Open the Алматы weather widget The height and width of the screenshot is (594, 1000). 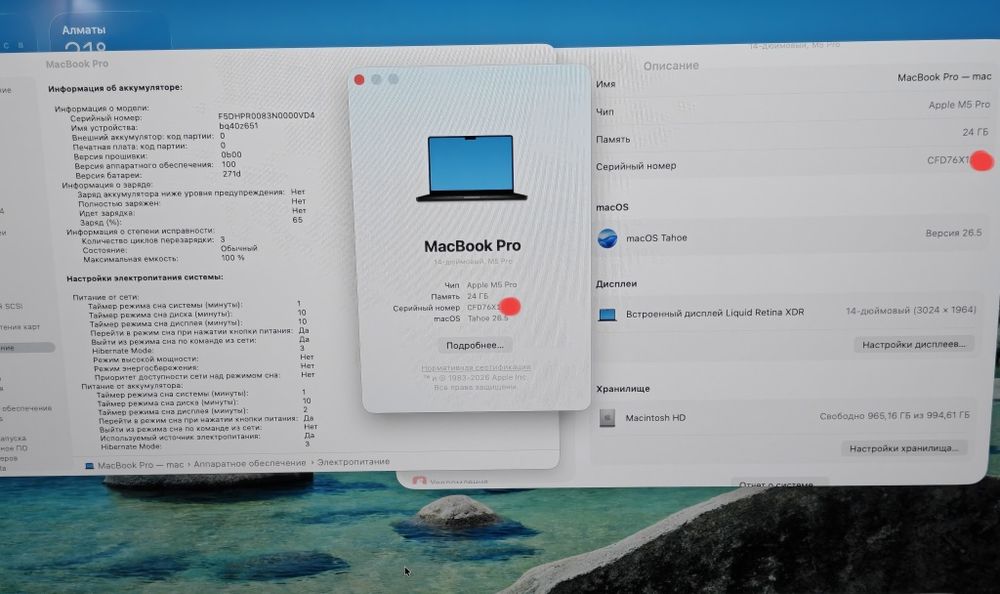(108, 31)
